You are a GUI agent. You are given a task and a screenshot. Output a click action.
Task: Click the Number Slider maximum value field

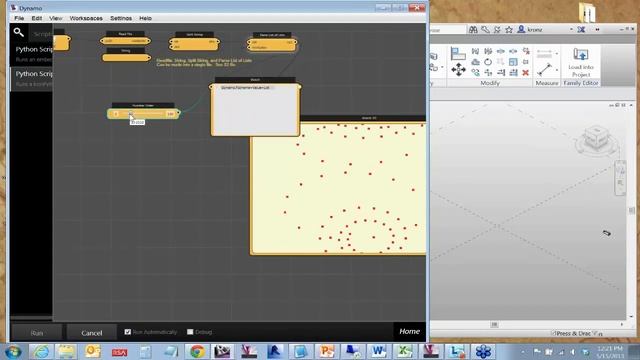click(x=171, y=114)
